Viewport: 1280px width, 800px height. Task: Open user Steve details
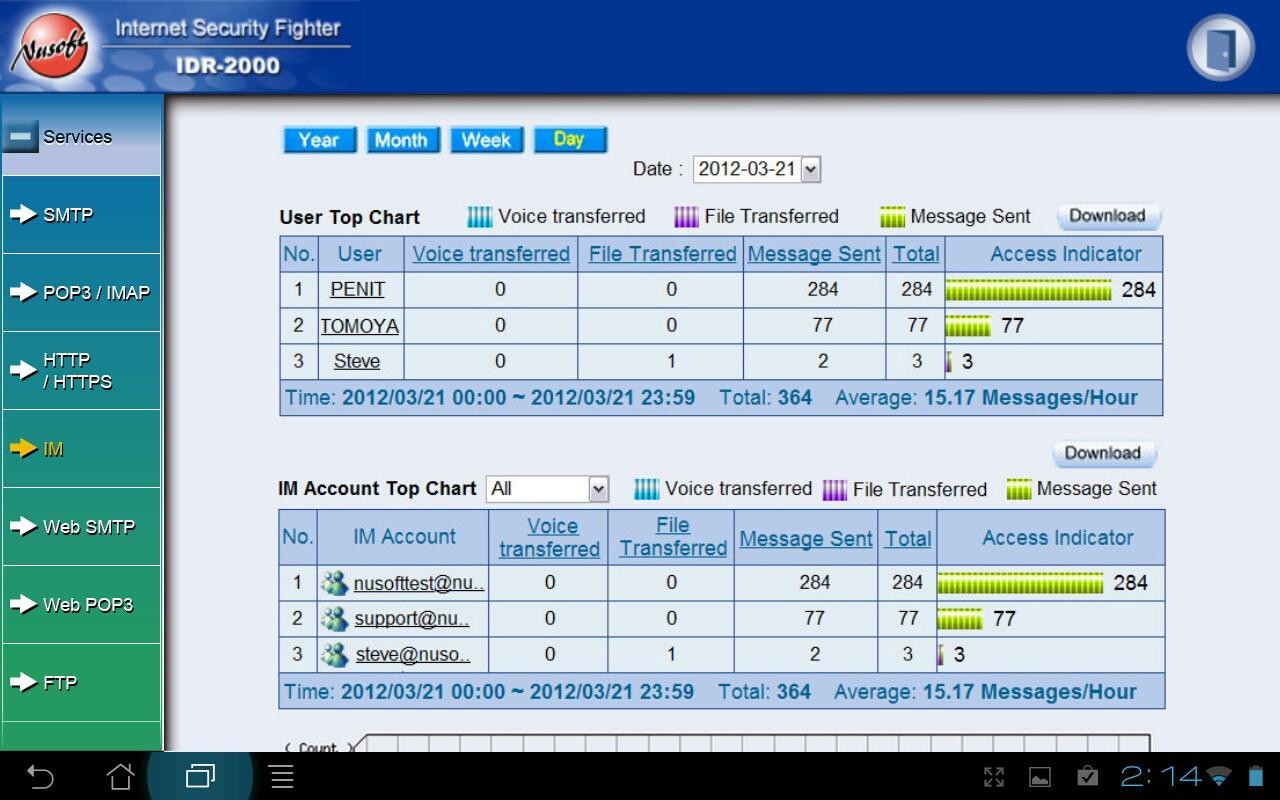pyautogui.click(x=357, y=361)
